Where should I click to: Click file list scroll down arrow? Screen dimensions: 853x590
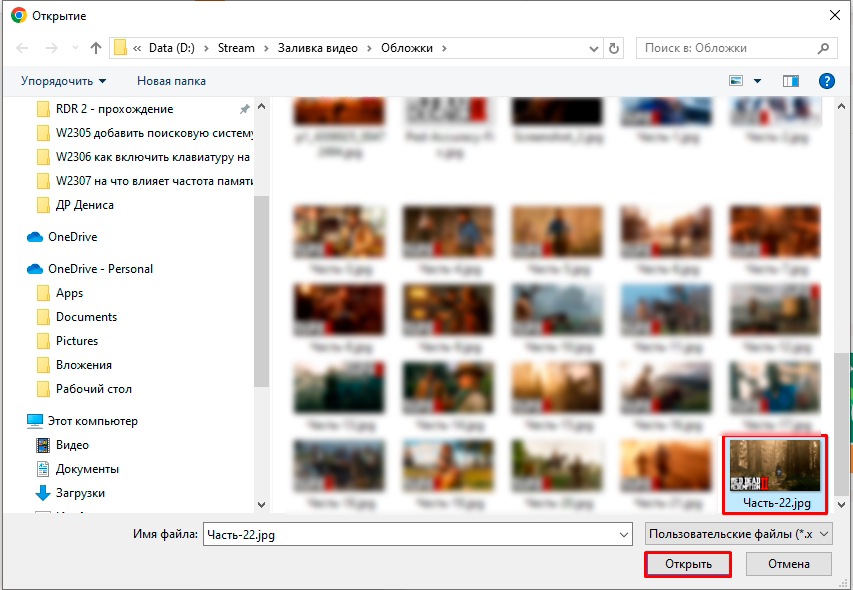tap(841, 505)
